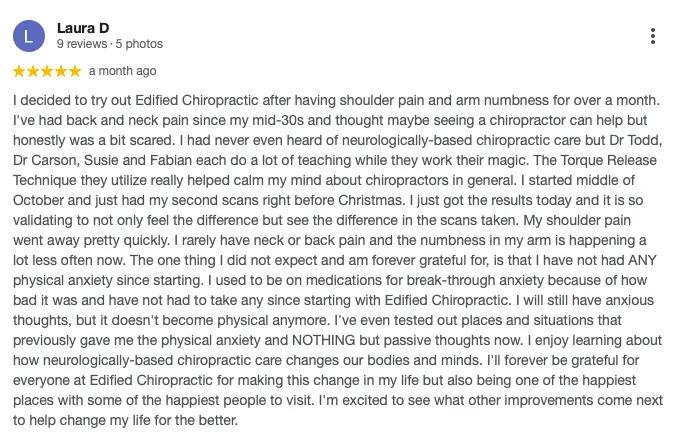Click the capitalized word "ANY" in the review

tap(642, 260)
